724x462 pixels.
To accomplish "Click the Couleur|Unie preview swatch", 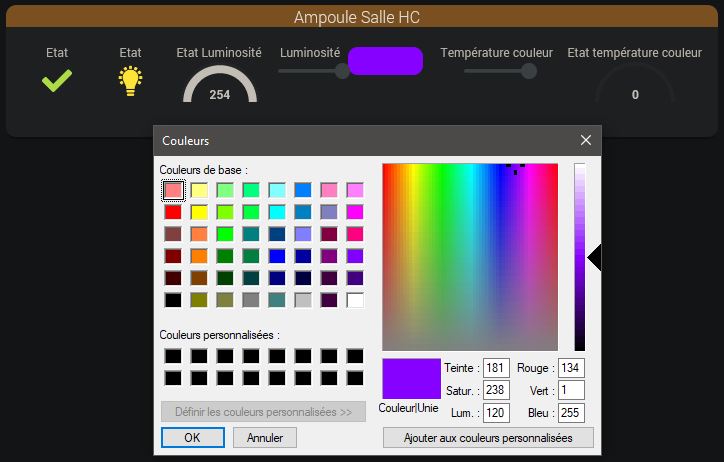I will point(411,378).
